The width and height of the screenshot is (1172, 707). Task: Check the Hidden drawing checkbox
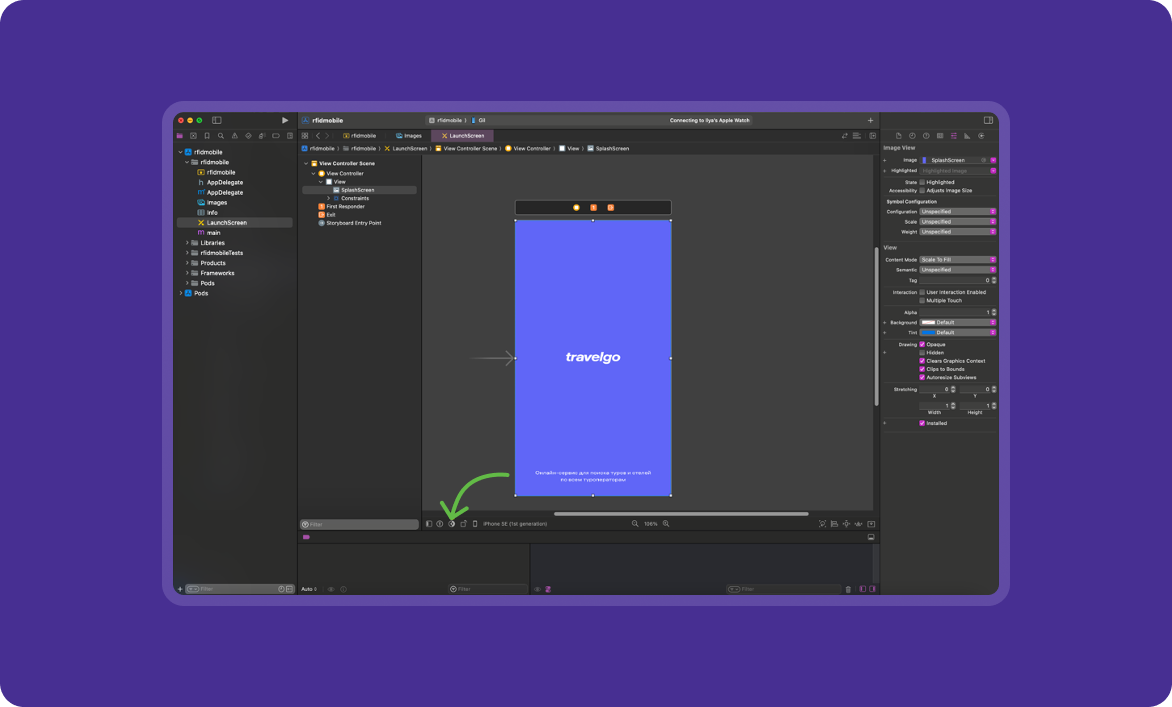[x=922, y=353]
